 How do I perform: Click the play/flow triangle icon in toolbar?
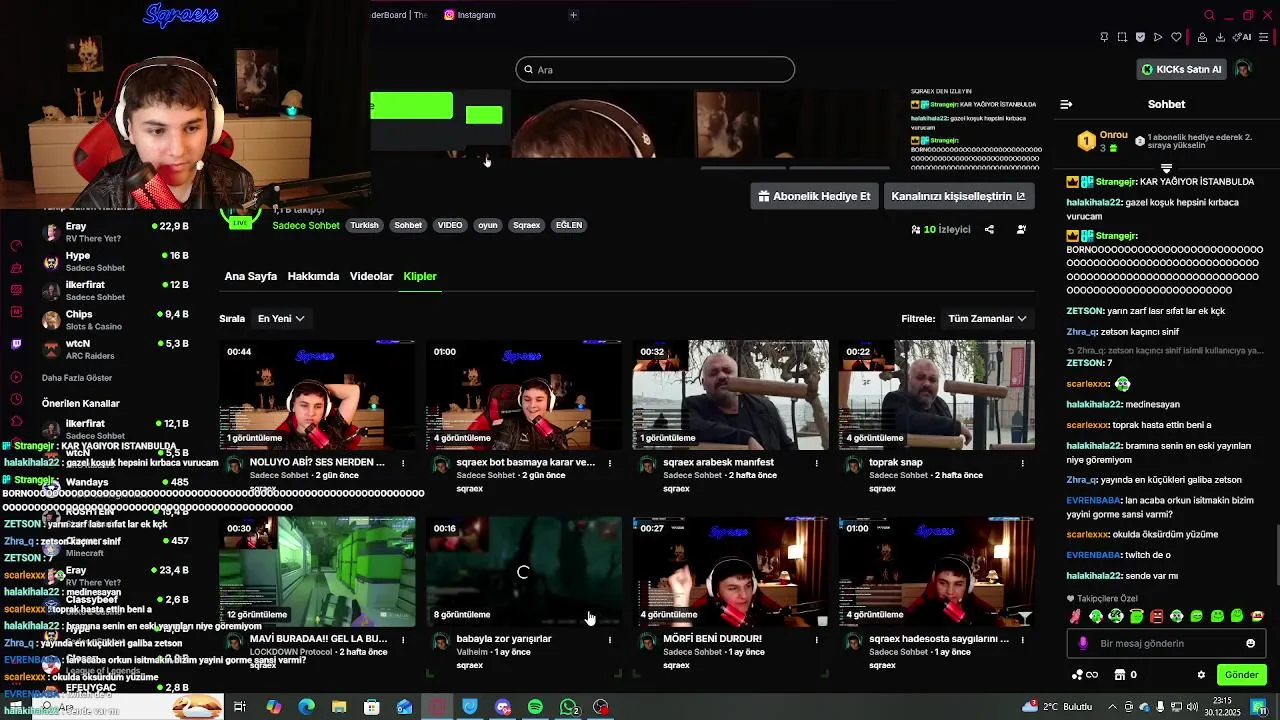tap(1158, 37)
